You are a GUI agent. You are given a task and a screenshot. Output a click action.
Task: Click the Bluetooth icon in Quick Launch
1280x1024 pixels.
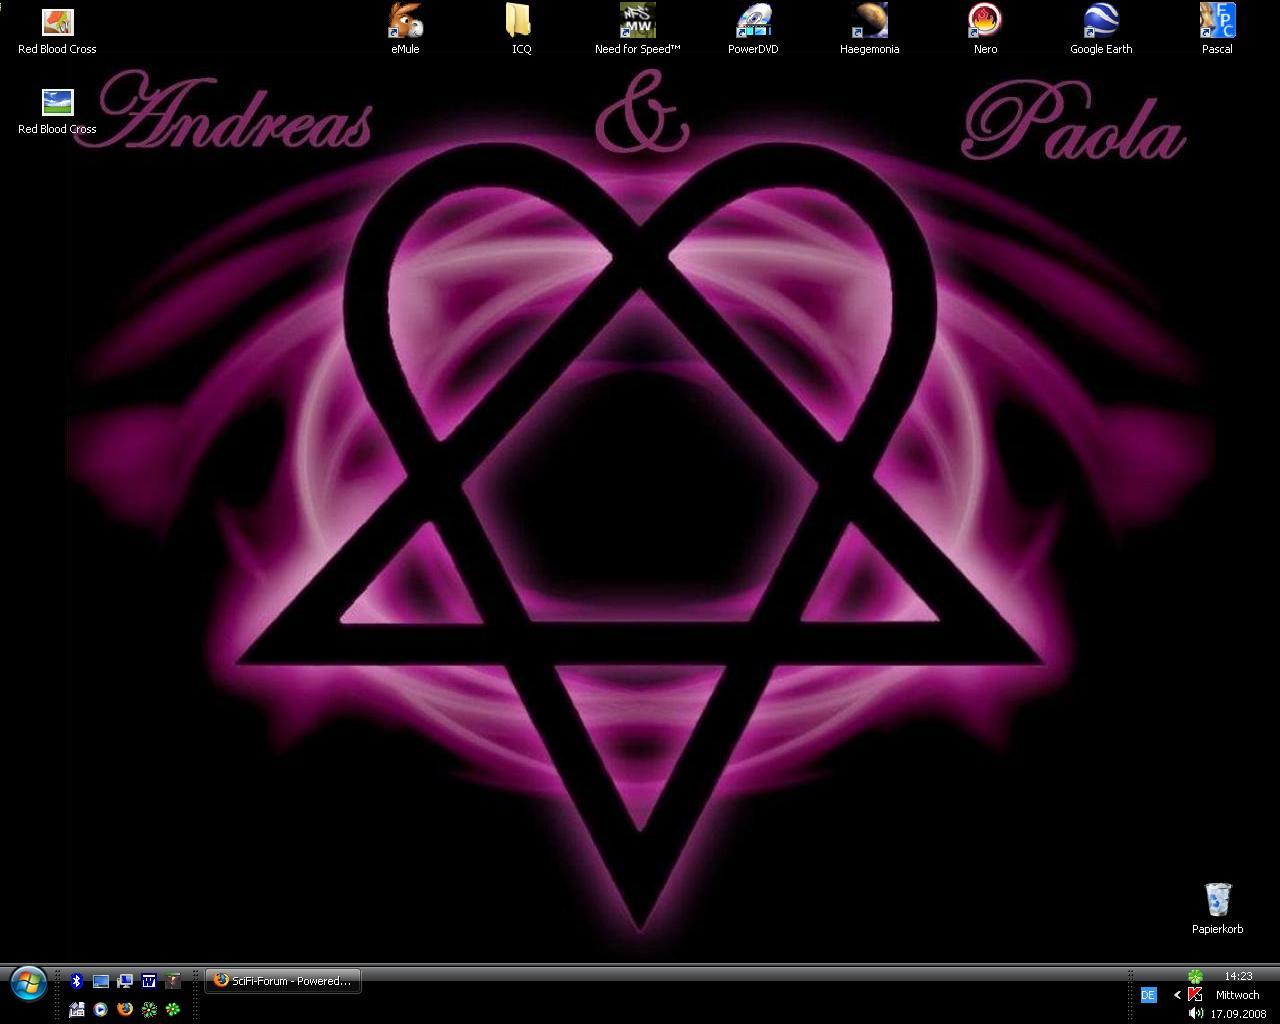tap(76, 981)
